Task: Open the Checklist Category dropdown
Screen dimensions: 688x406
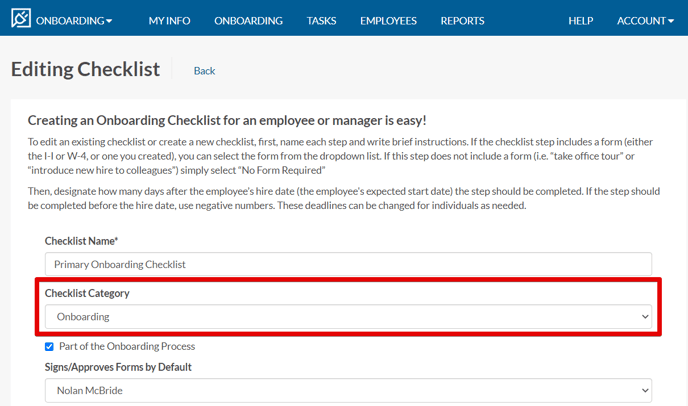Action: [348, 316]
